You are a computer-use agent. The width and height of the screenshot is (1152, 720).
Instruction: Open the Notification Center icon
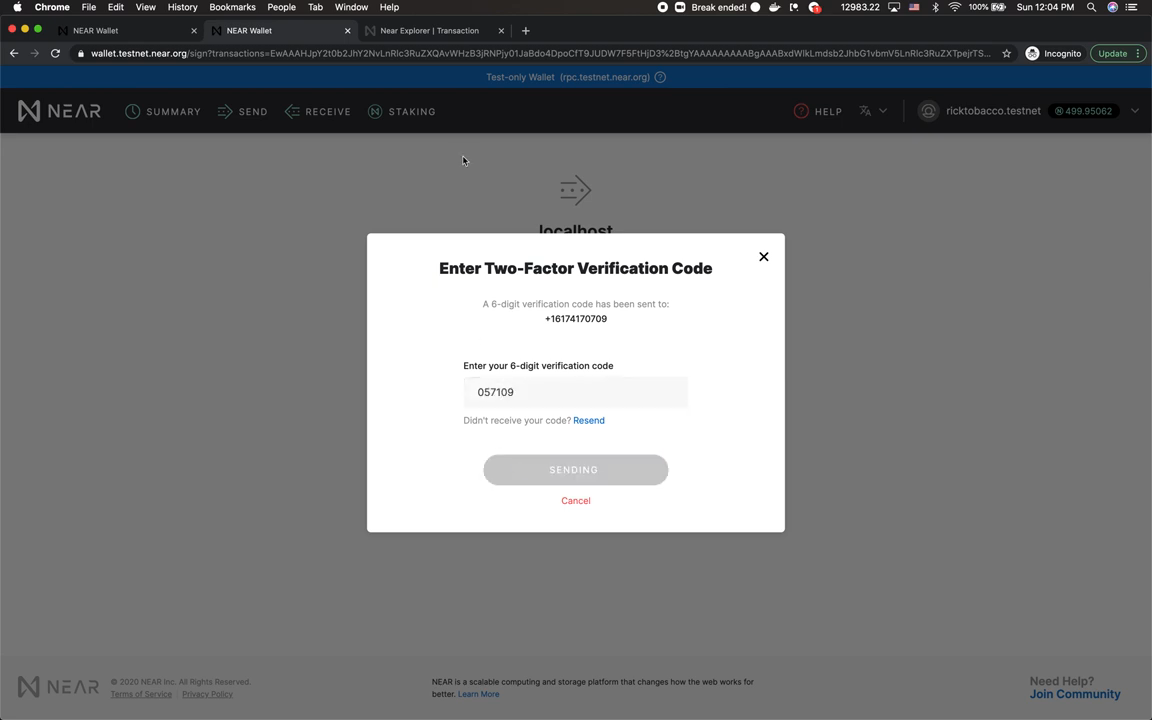point(1131,7)
